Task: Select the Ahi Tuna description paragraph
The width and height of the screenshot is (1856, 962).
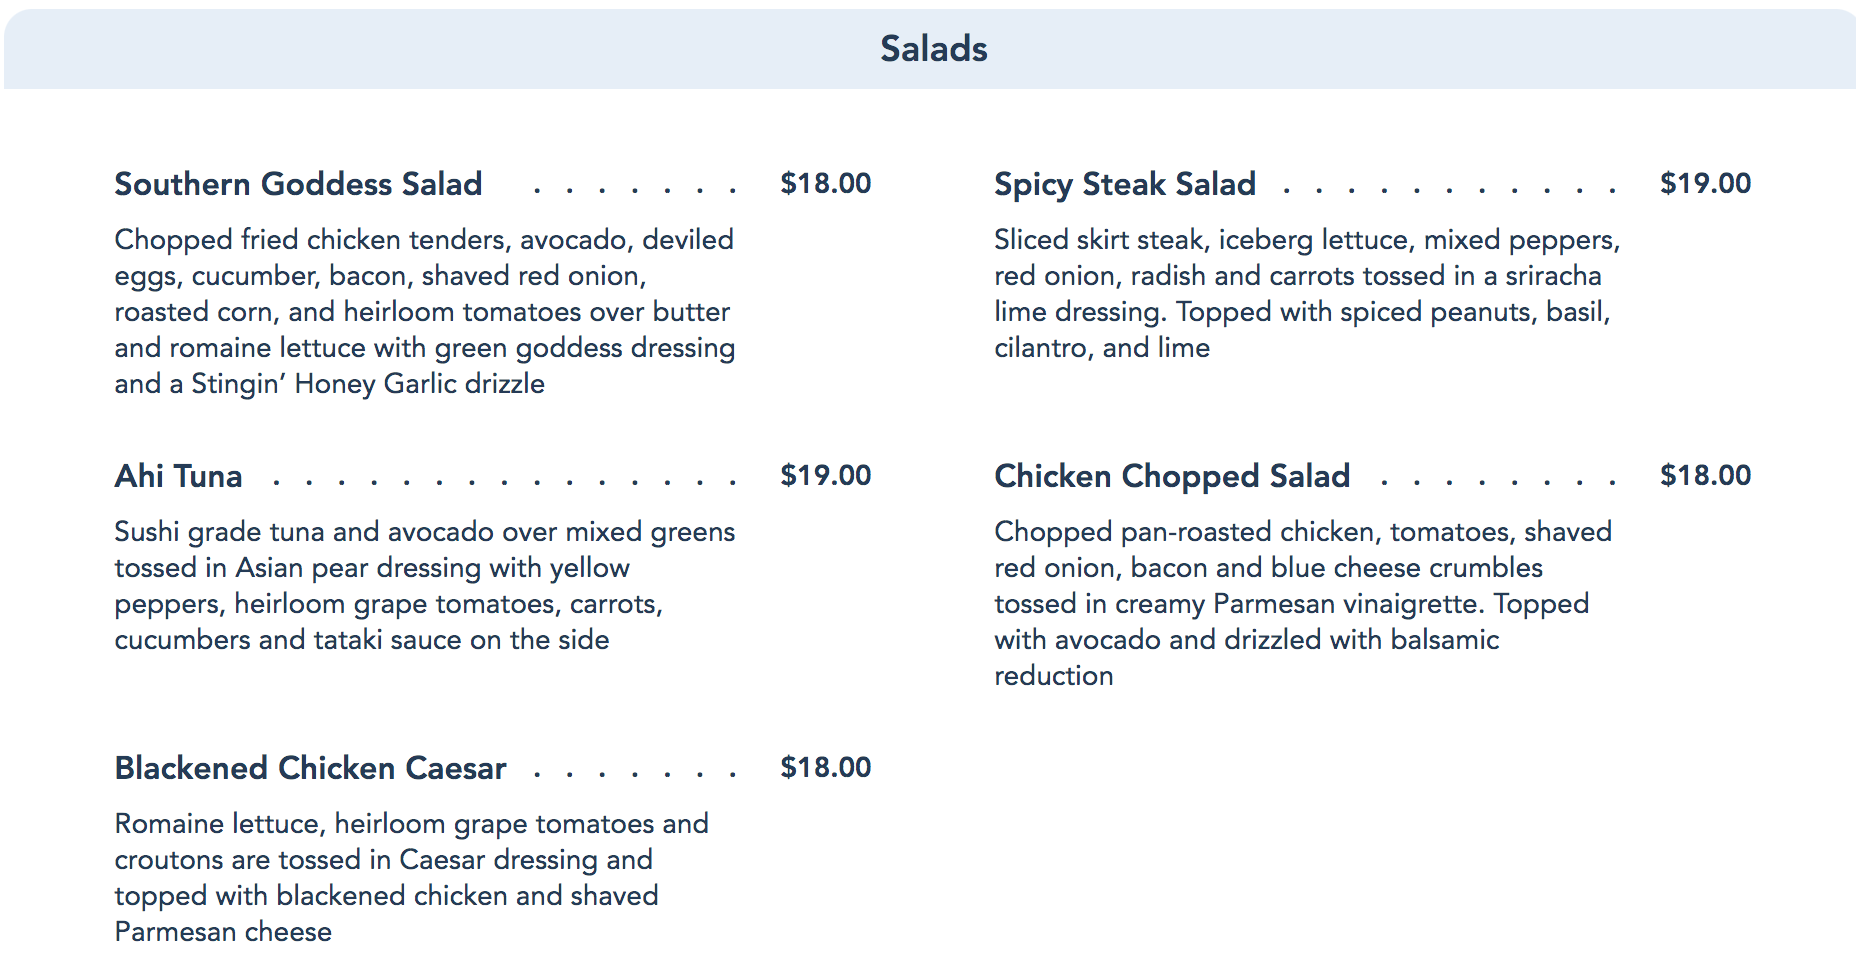Action: pos(424,585)
